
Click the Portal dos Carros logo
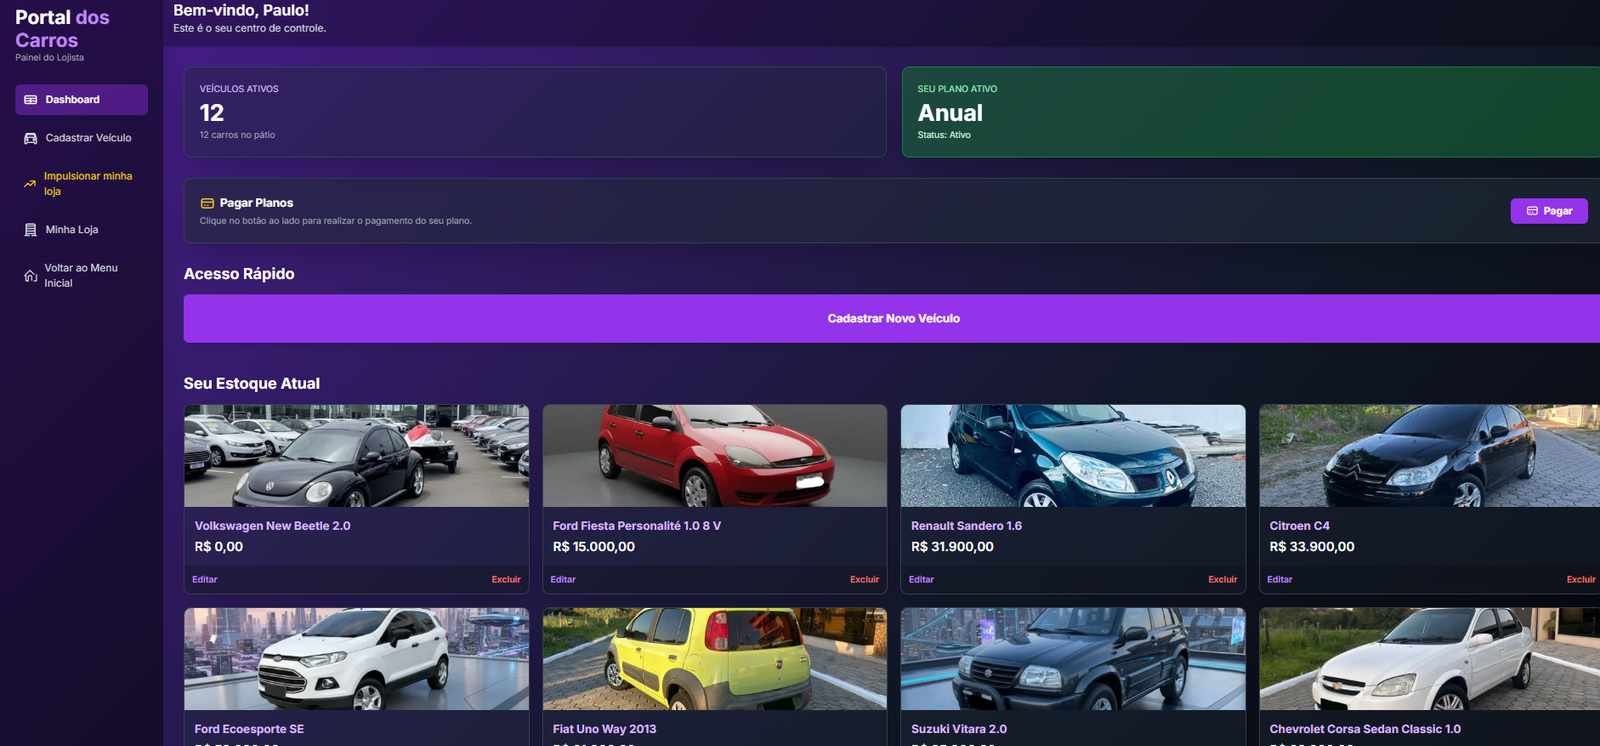[x=62, y=29]
